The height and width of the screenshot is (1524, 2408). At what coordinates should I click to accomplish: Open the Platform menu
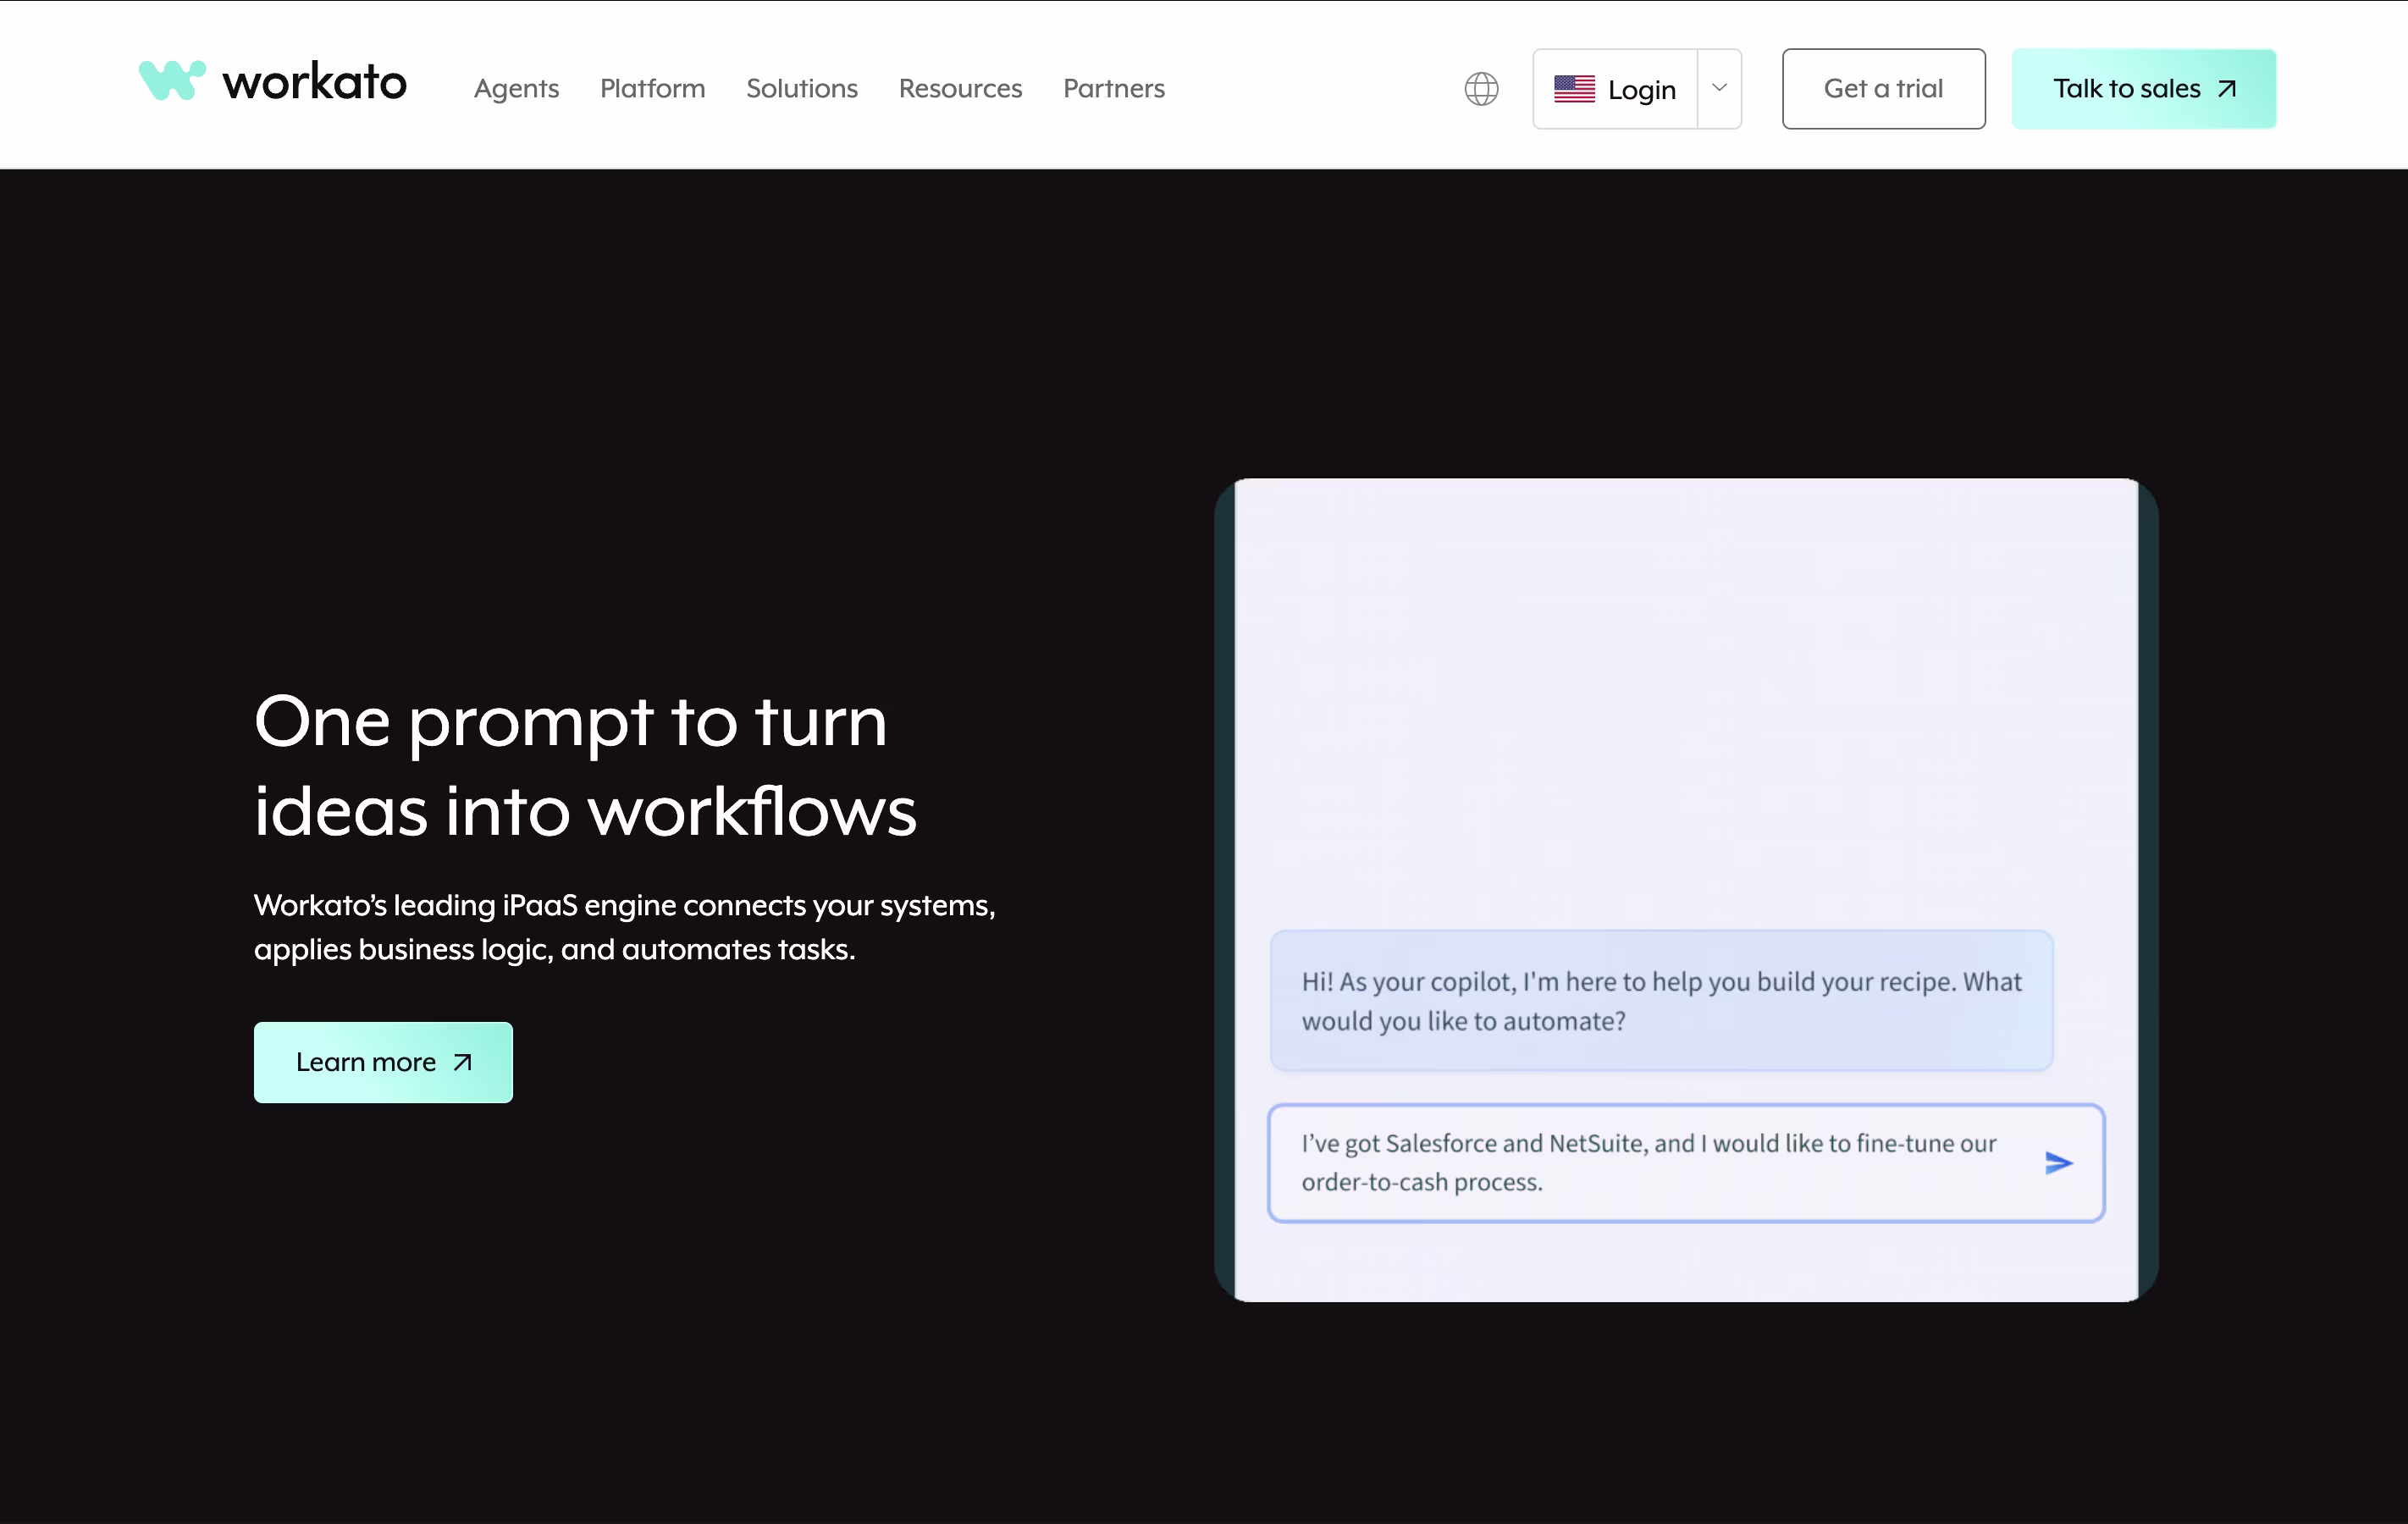(652, 89)
